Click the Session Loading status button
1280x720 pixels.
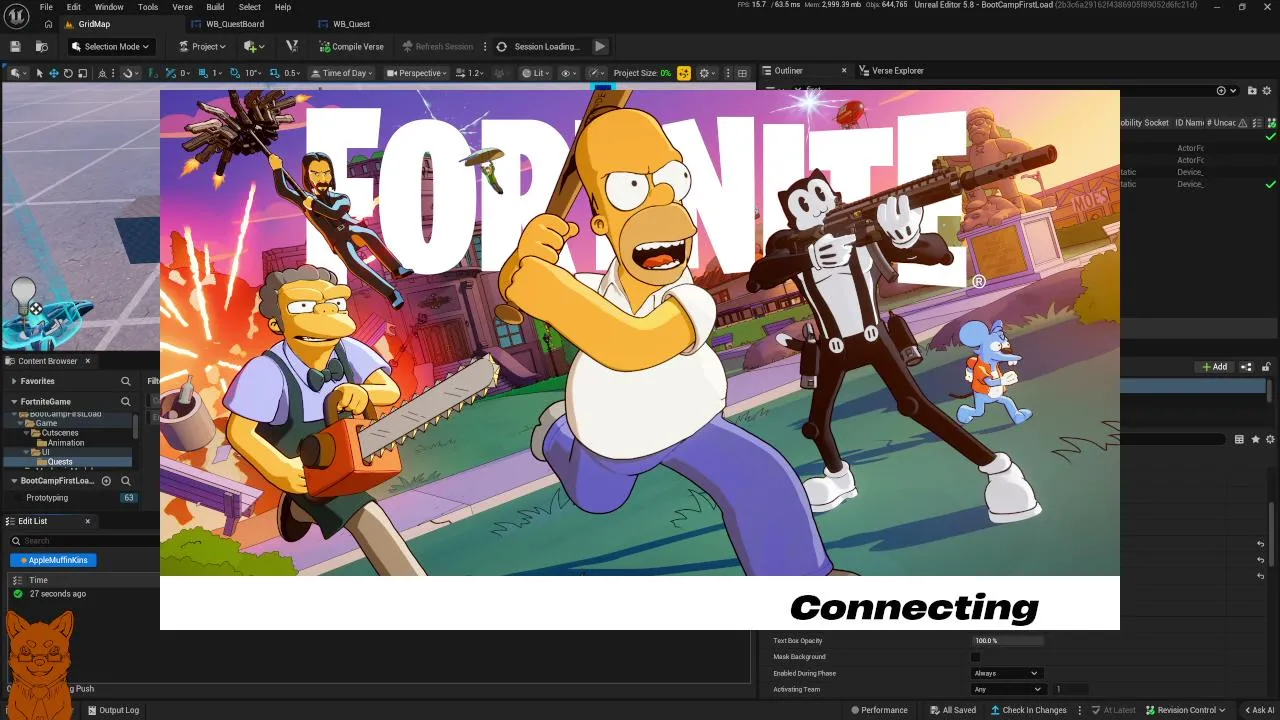click(539, 46)
